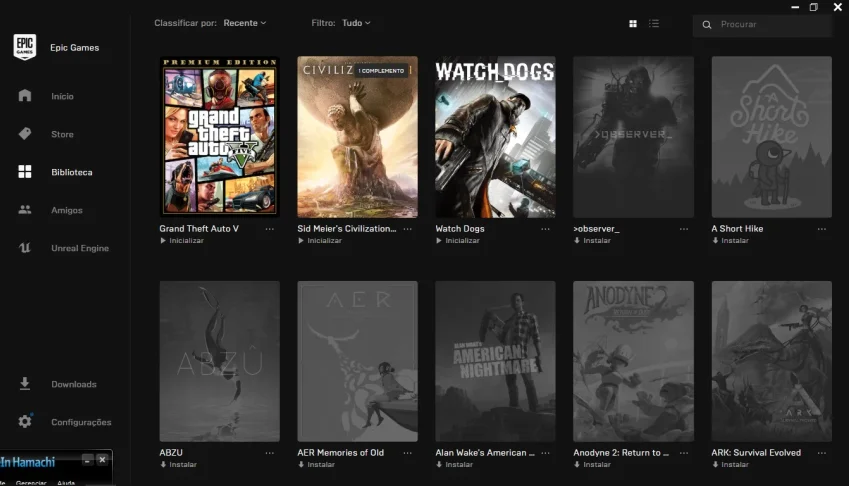Image resolution: width=849 pixels, height=486 pixels.
Task: Click Anodyne 2 cover art
Action: point(634,361)
